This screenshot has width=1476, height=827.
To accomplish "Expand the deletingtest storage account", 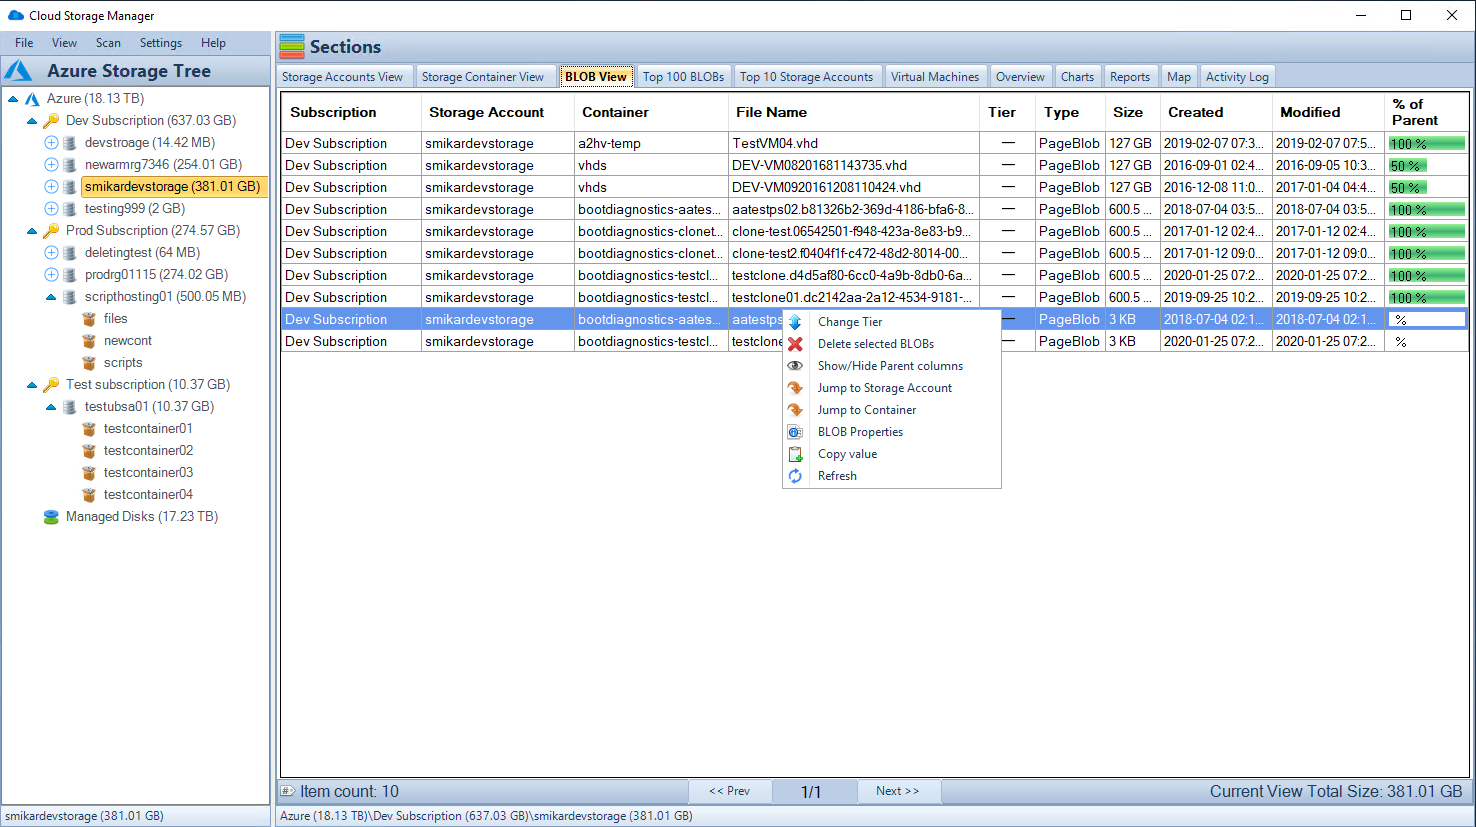I will (x=51, y=253).
